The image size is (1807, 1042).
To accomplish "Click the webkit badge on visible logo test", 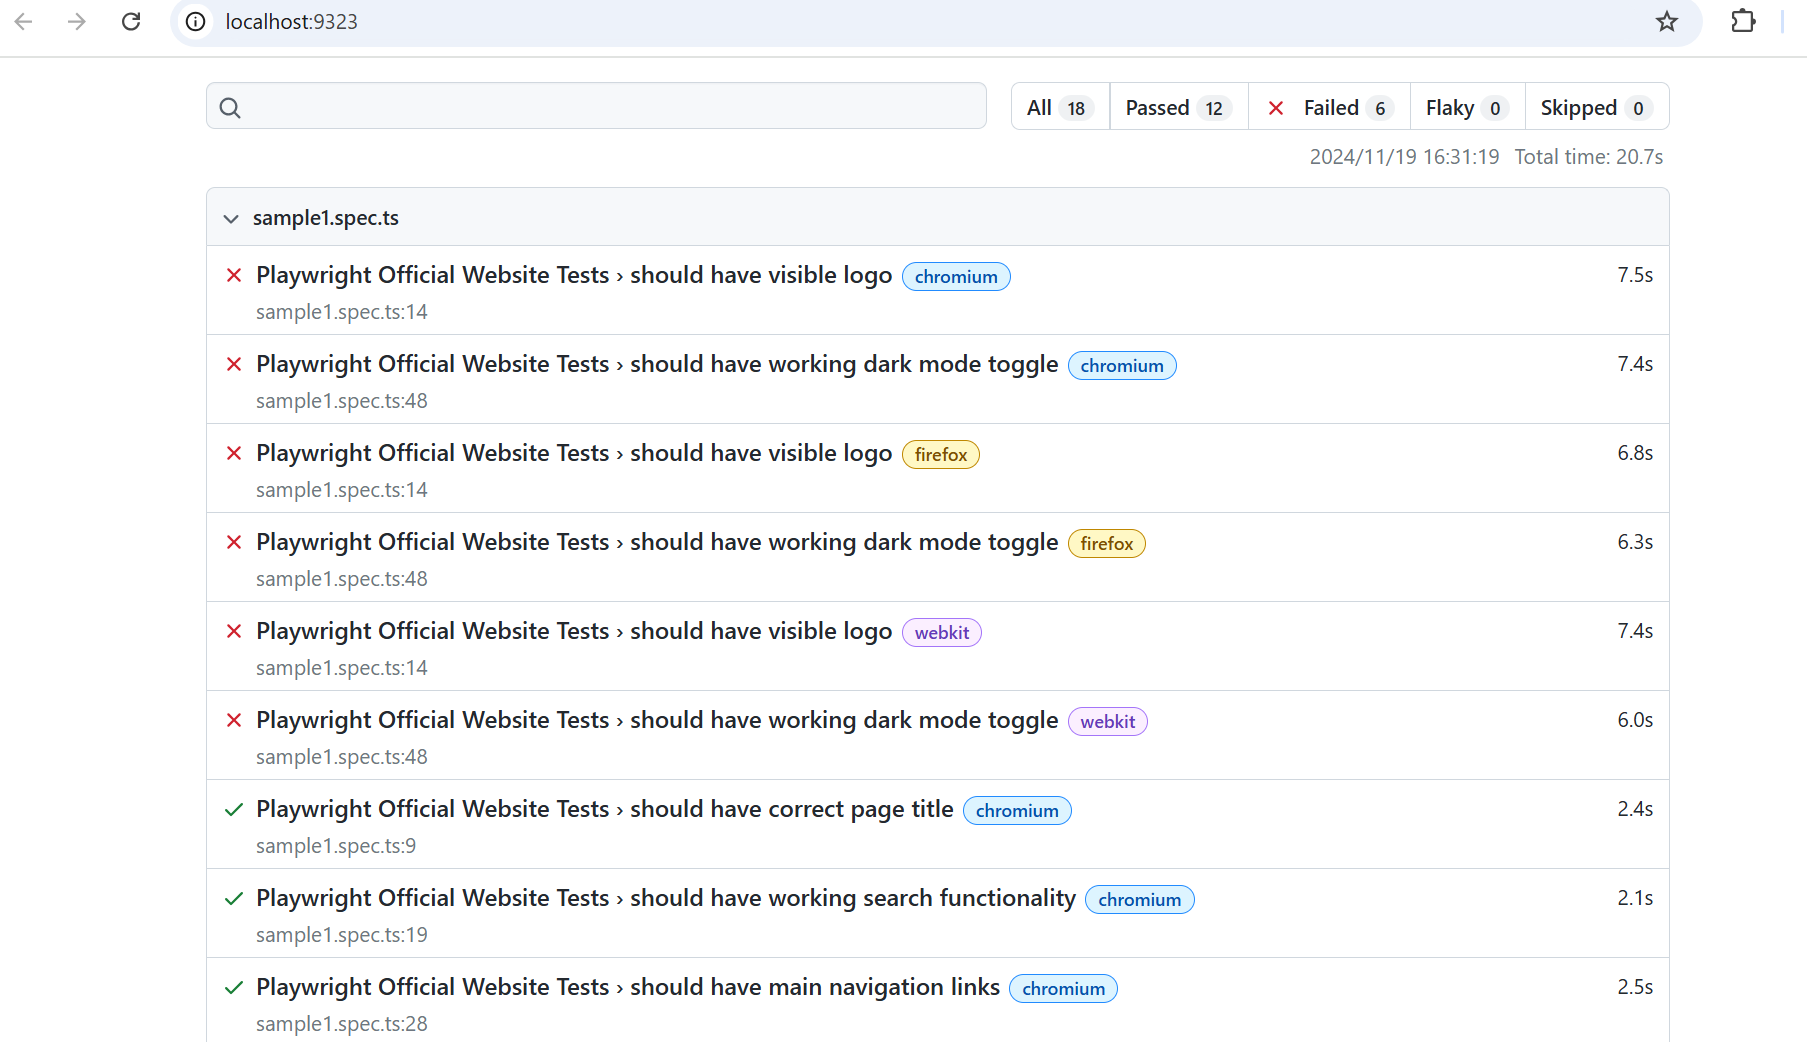I will point(941,632).
